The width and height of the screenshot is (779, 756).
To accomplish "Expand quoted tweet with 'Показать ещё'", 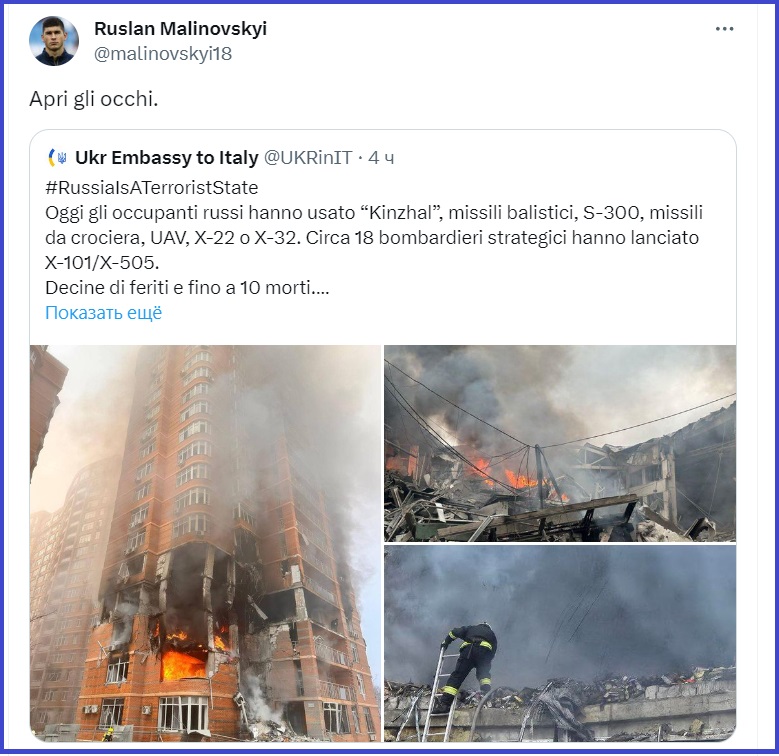I will tap(103, 313).
